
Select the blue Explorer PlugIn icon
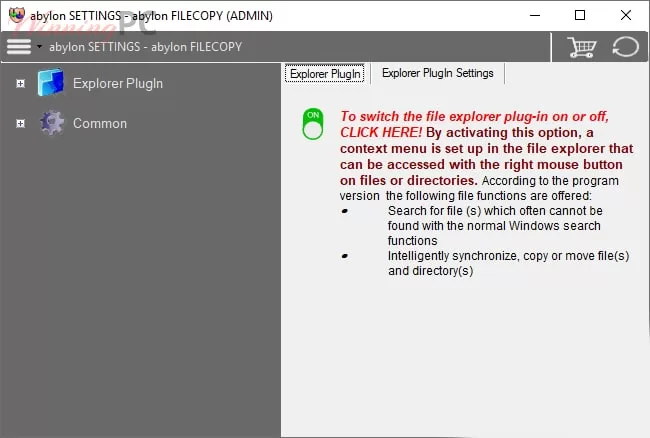pos(51,82)
